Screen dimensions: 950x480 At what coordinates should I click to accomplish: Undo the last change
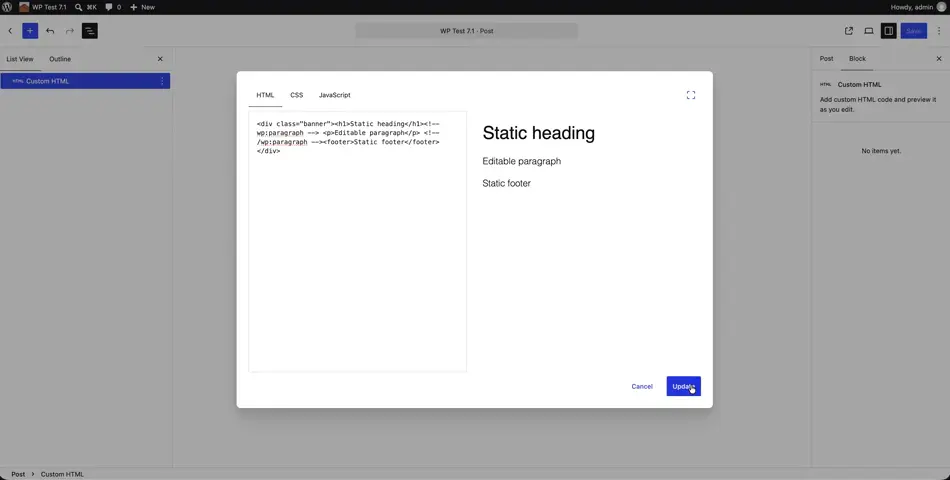50,31
